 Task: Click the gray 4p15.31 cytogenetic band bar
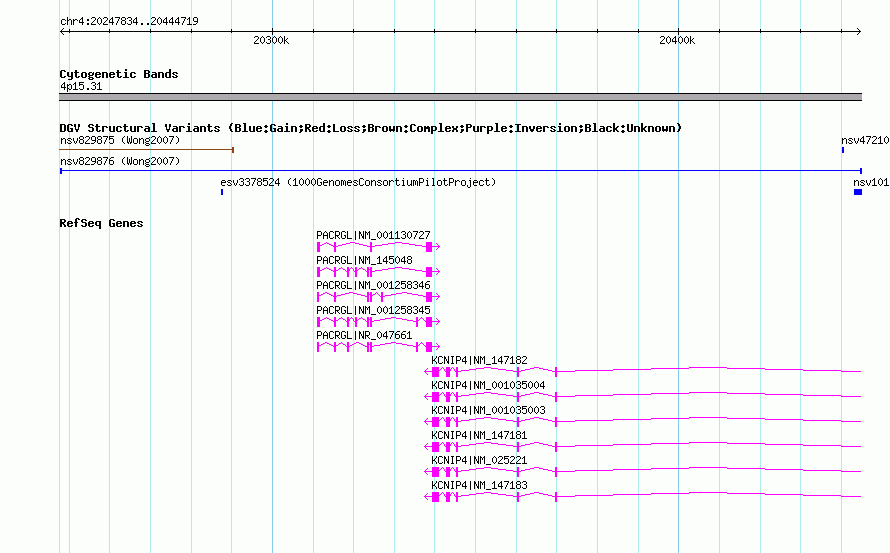tap(460, 97)
